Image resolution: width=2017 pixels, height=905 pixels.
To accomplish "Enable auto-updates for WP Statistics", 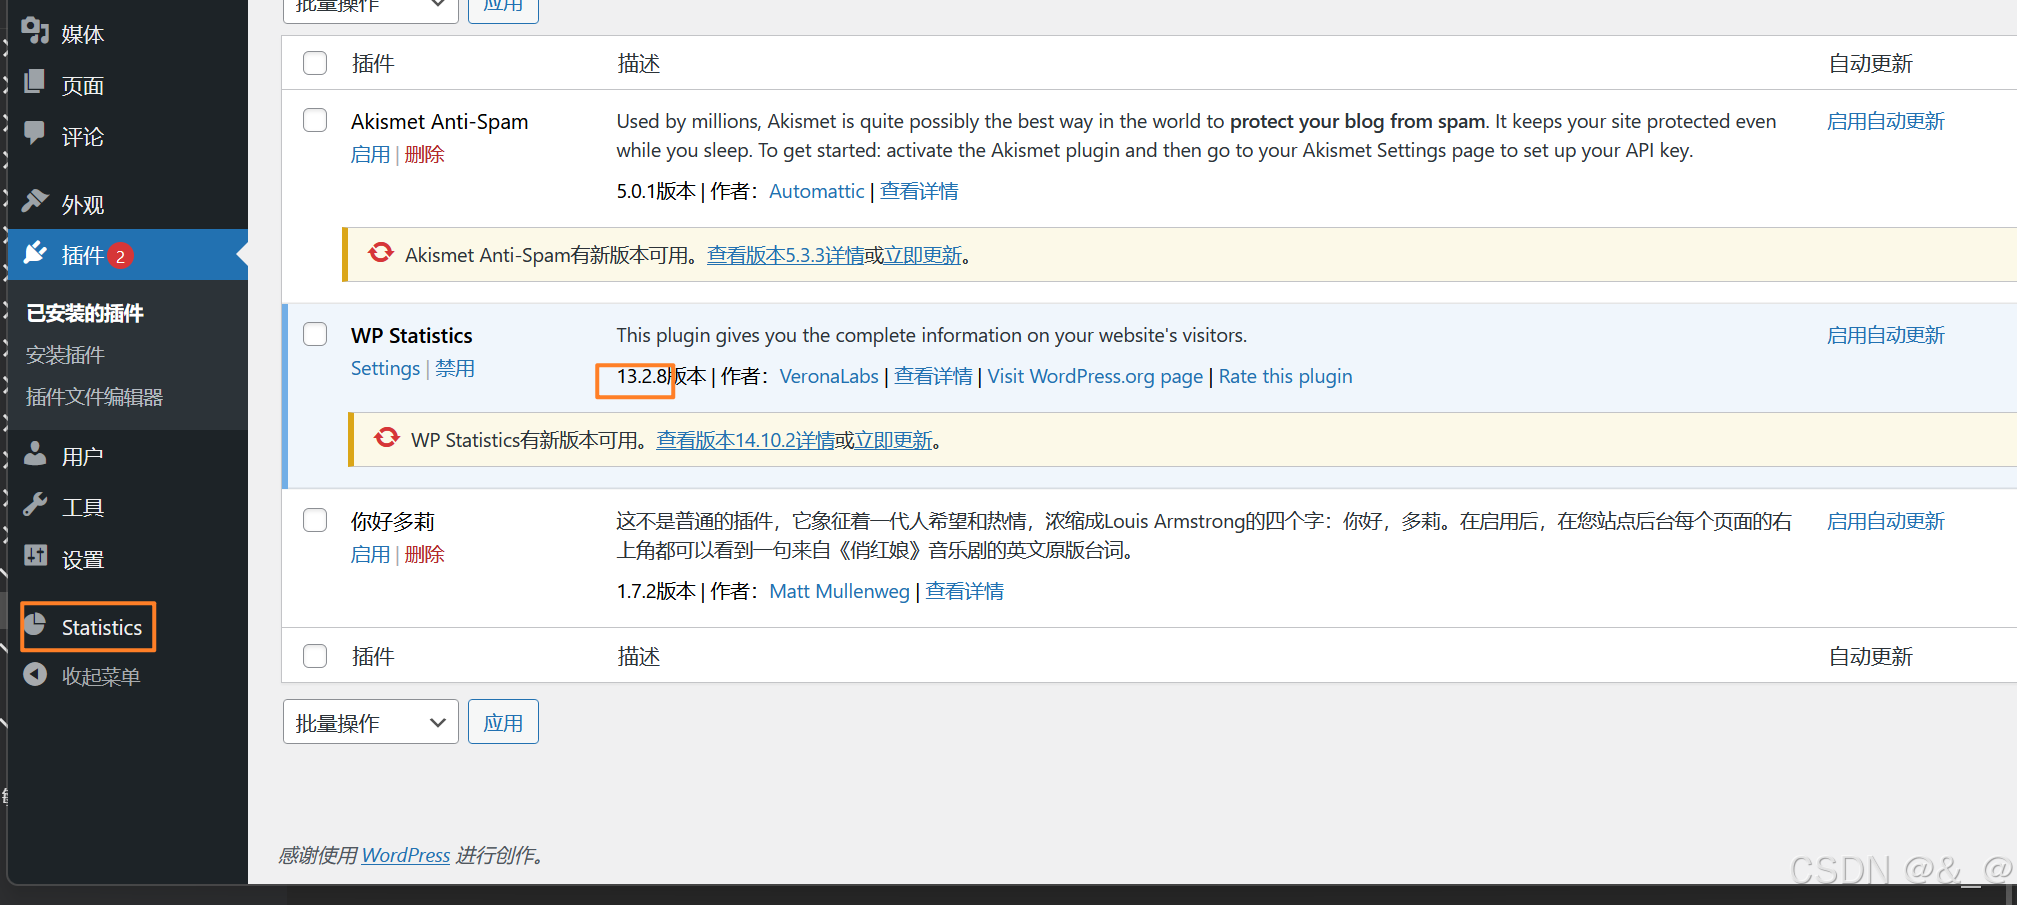I will (1886, 335).
